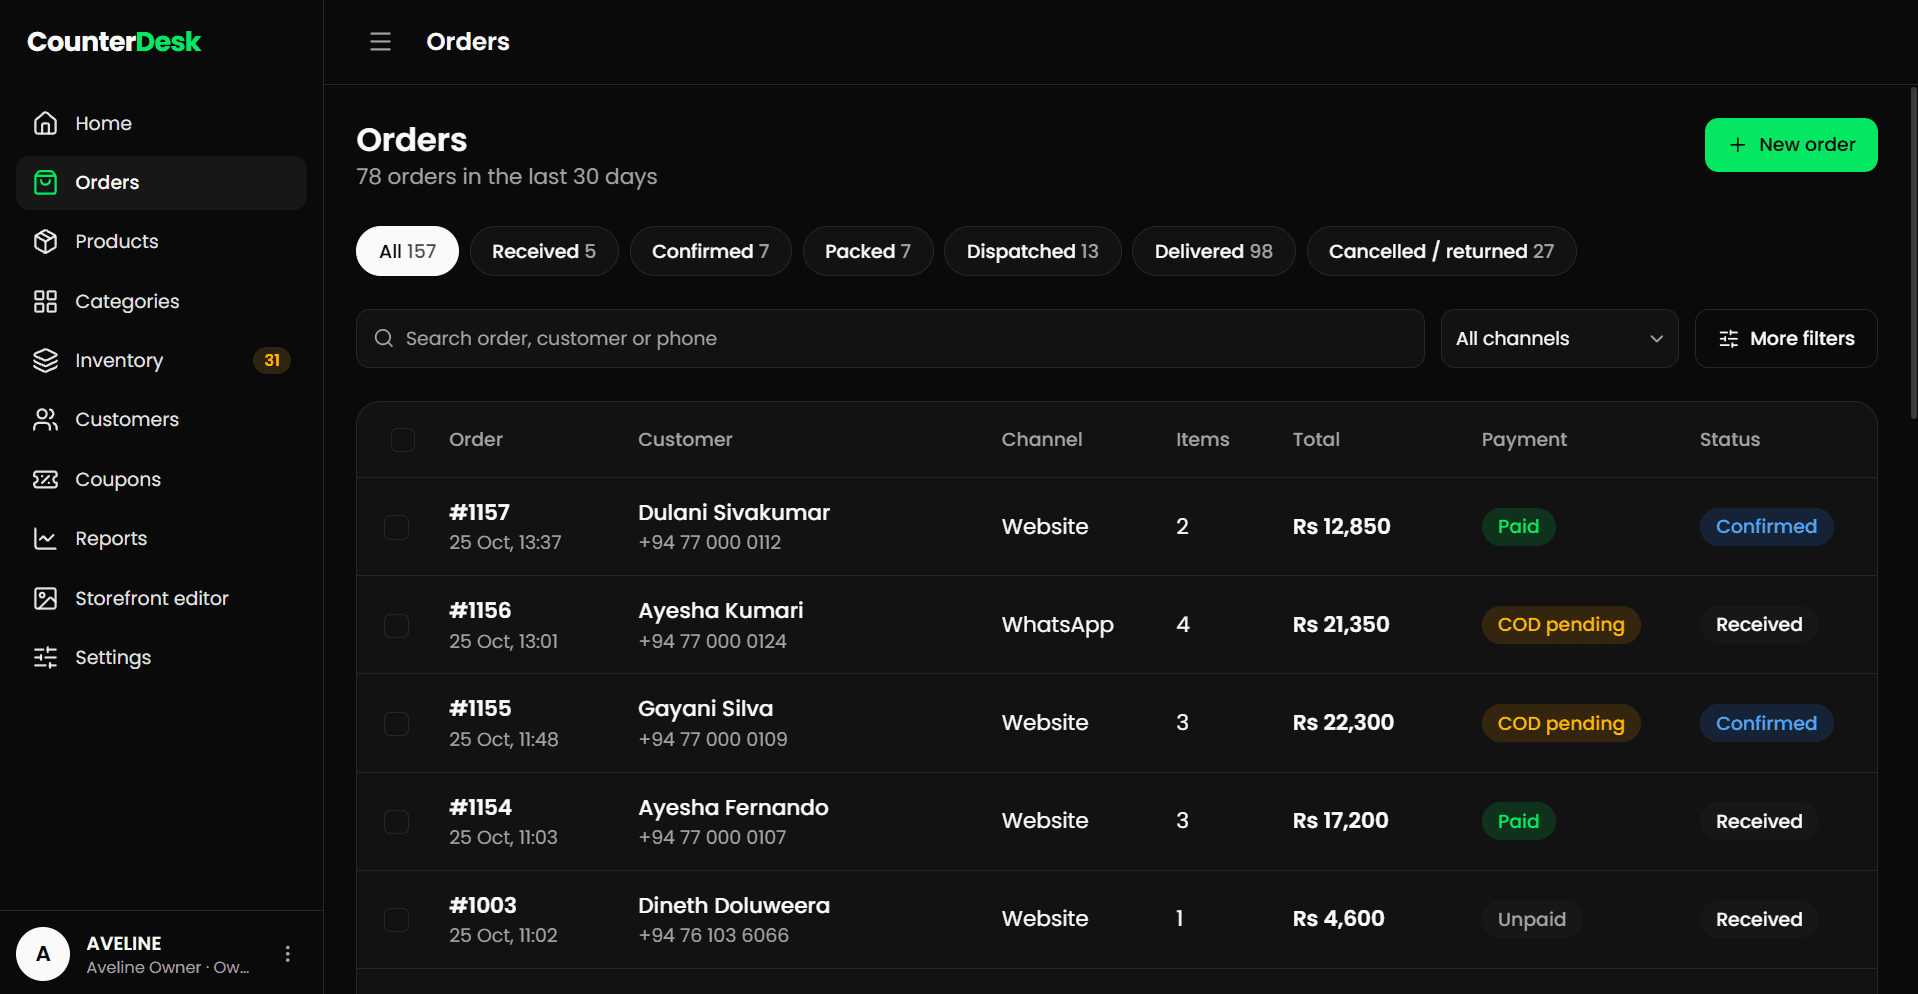Open order #1156
Screen dimensions: 1918x994
480,610
